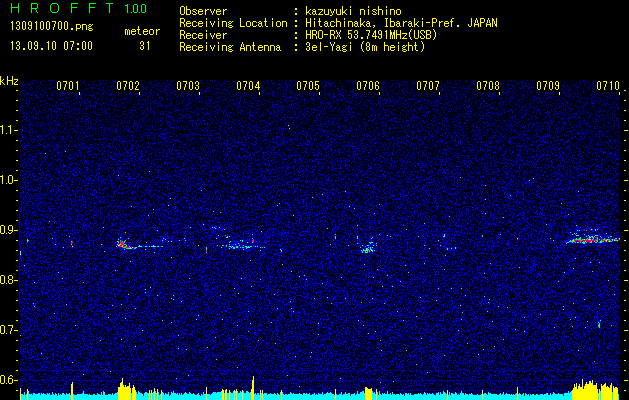Click the Observer label
629x400 pixels.
click(203, 11)
